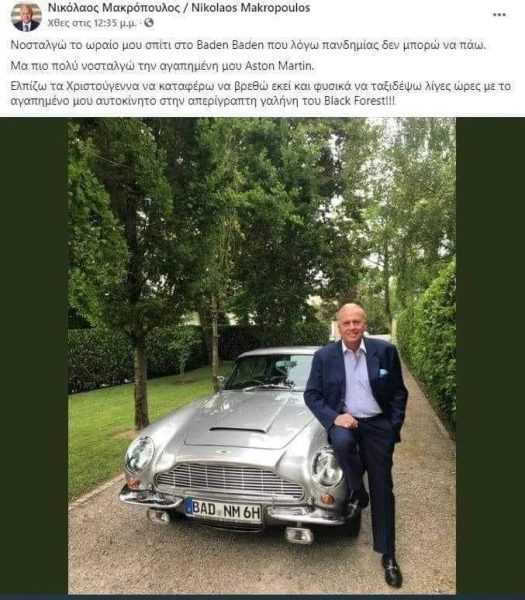The image size is (525, 600).
Task: Open the Νικόλαος Μακρόπουλος profile name link
Action: (x=114, y=8)
